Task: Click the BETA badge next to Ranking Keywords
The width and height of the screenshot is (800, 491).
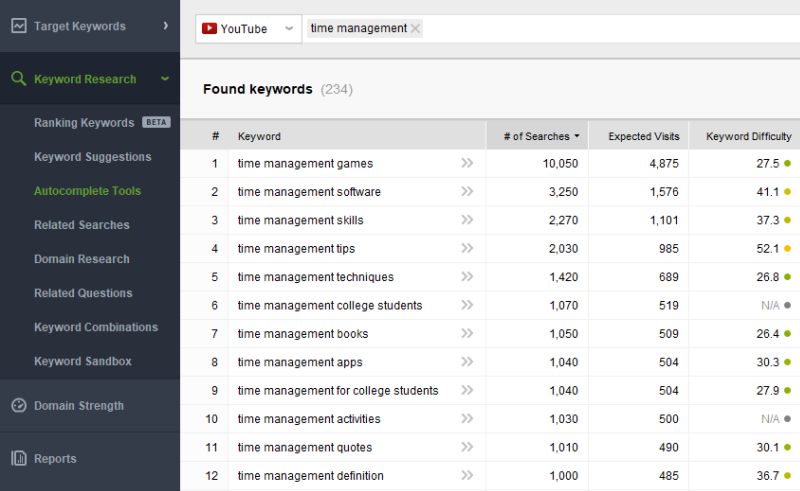Action: tap(156, 122)
